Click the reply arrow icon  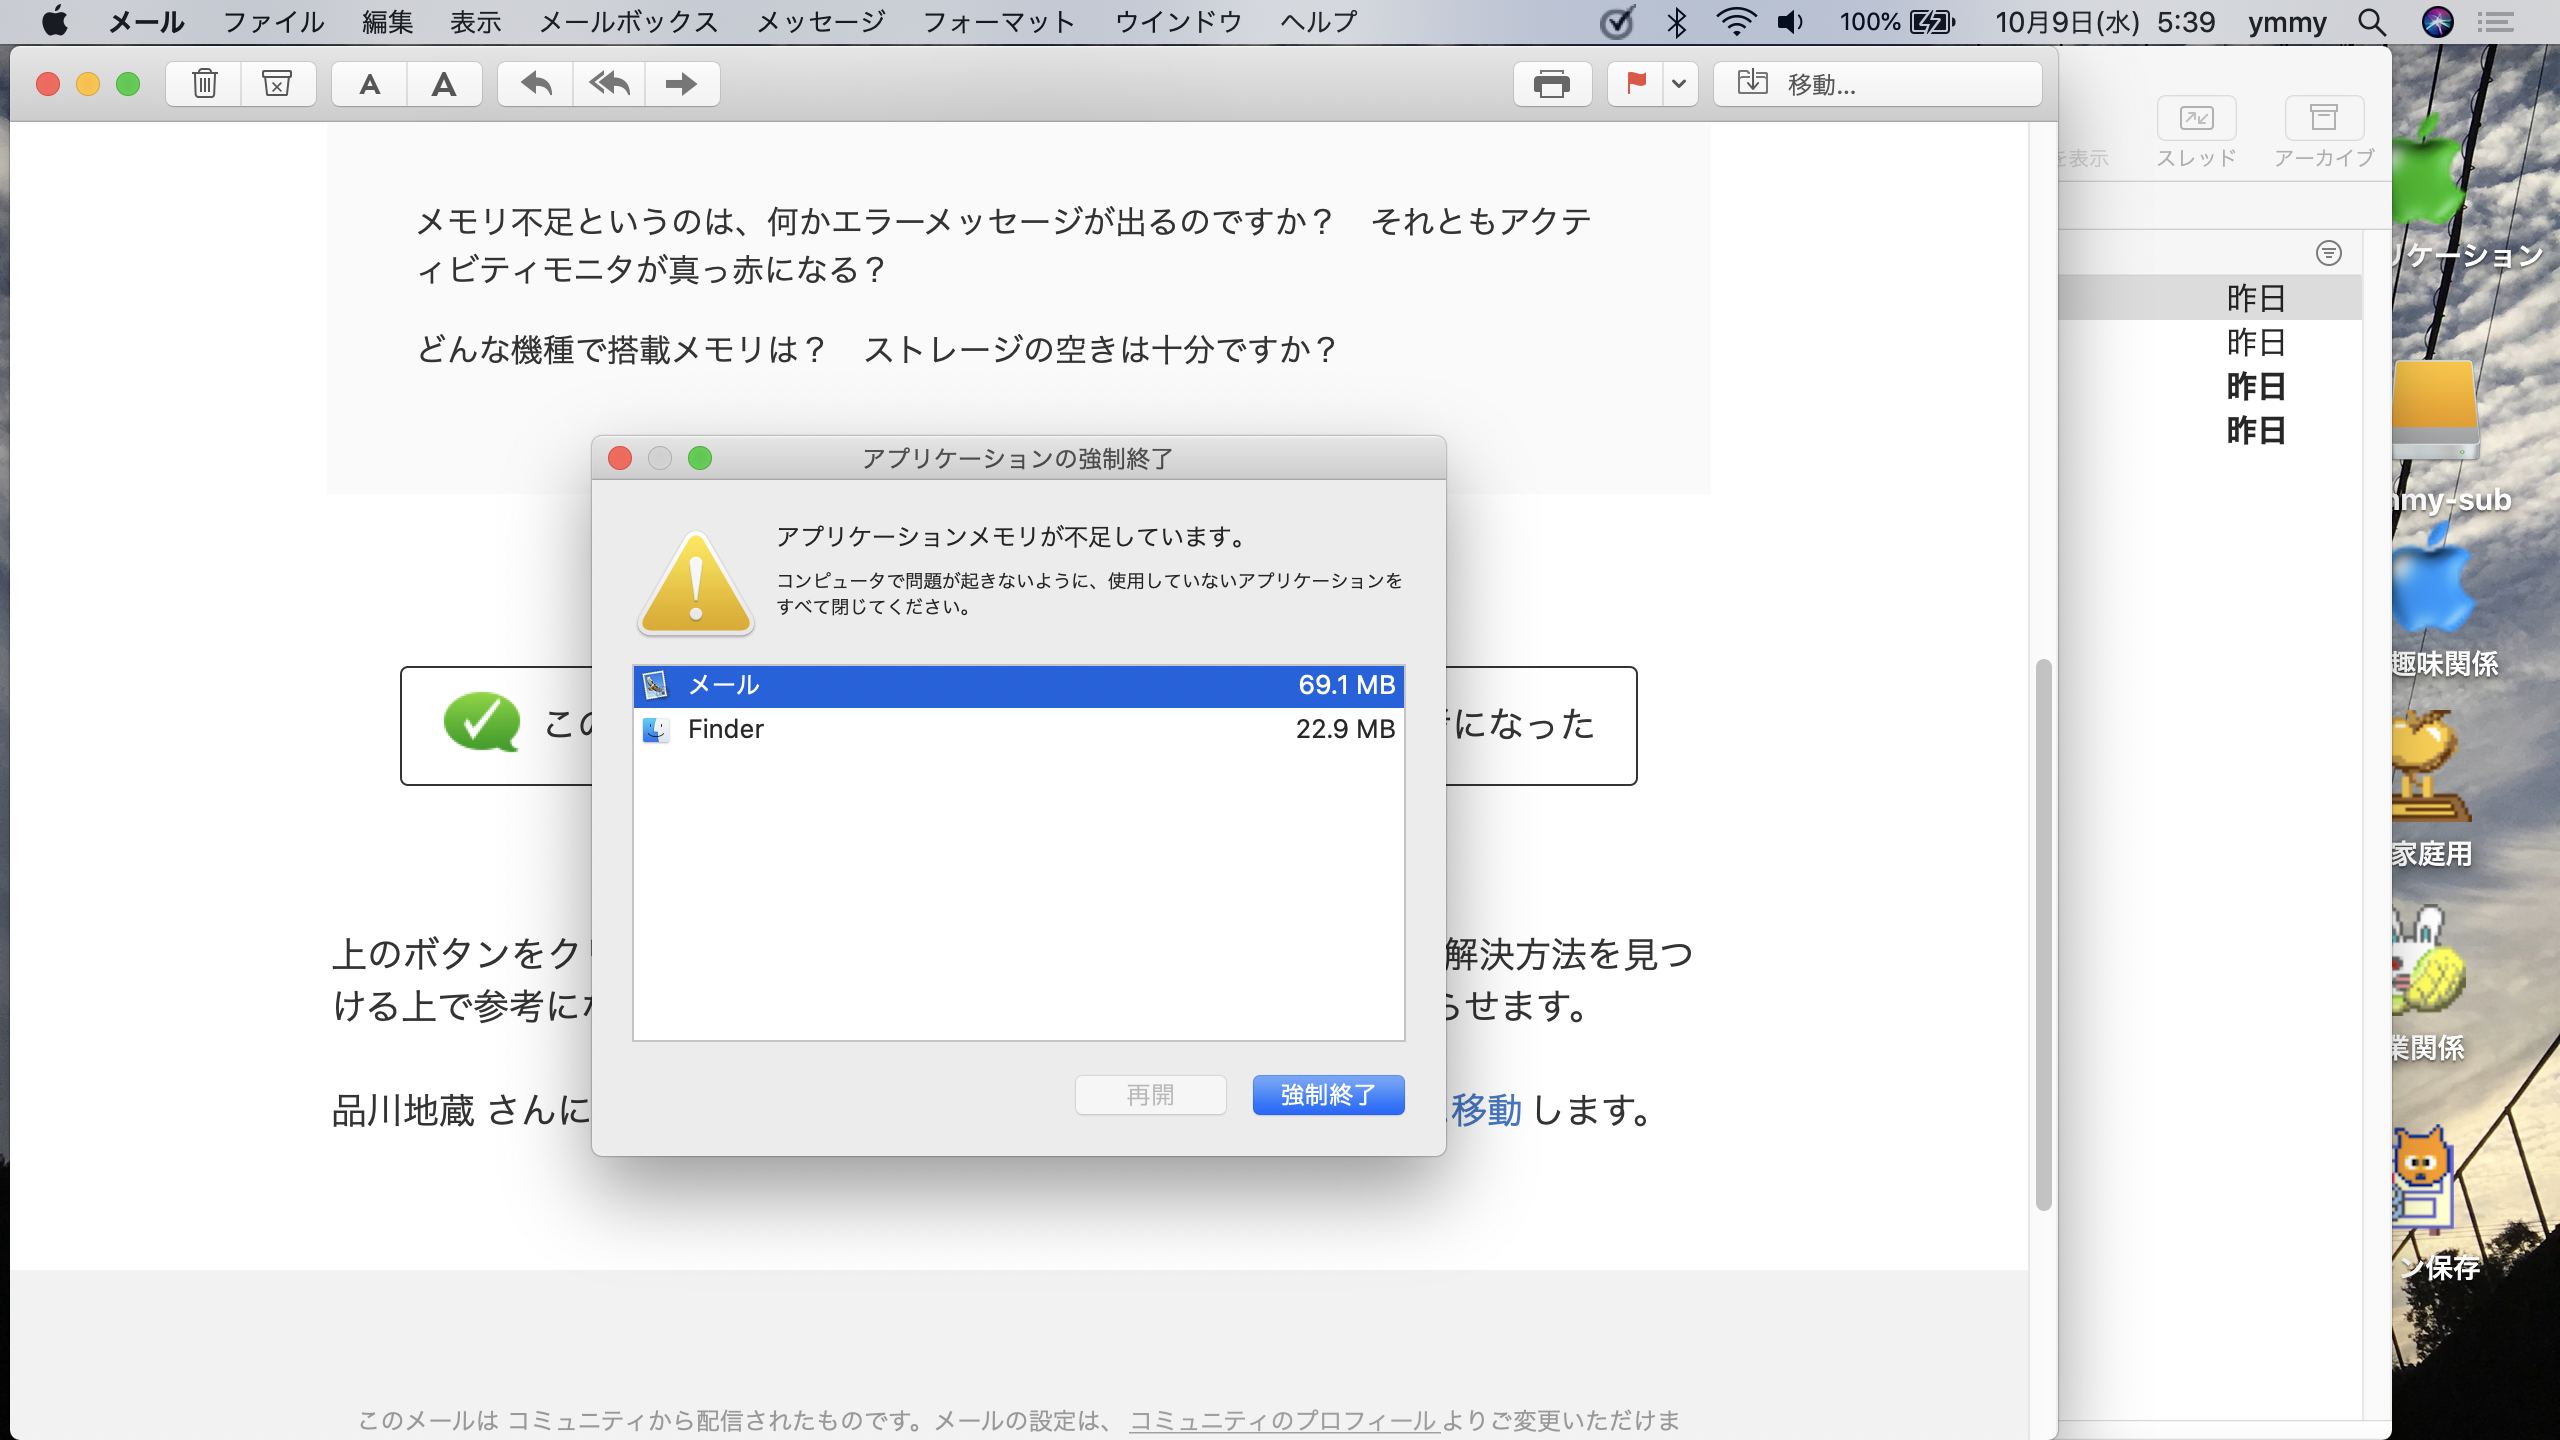point(536,84)
